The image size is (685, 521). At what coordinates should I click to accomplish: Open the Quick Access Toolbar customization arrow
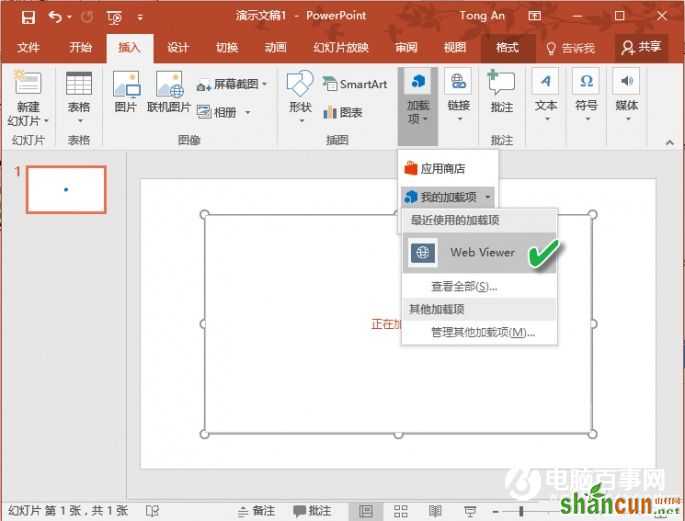[x=140, y=17]
